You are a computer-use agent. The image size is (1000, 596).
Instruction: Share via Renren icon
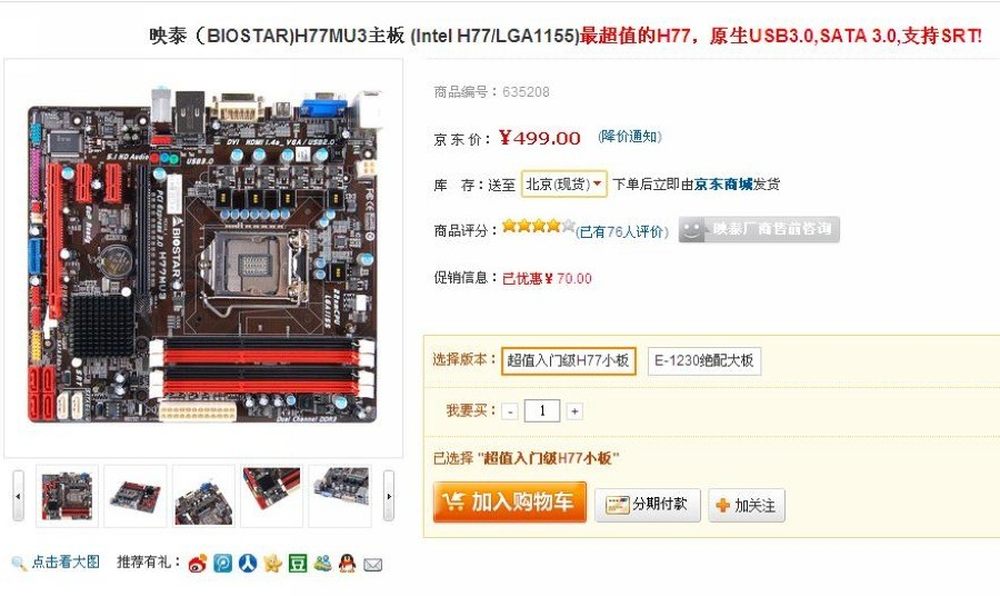click(247, 563)
